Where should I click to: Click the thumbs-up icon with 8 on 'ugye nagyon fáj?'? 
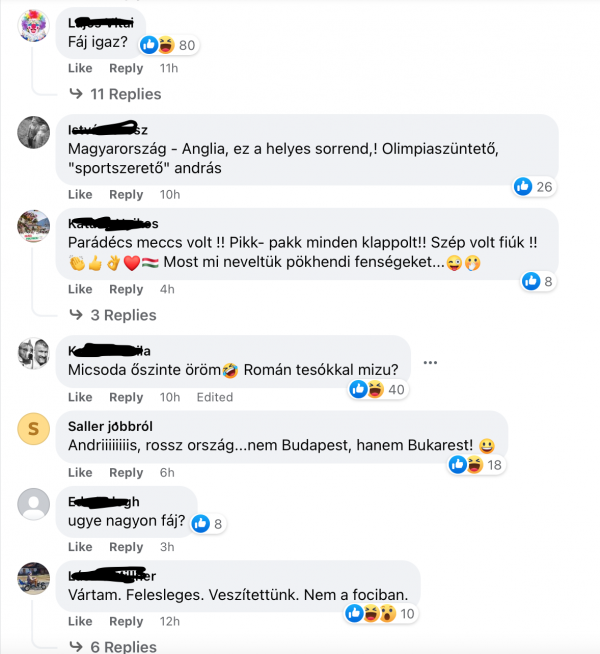(201, 523)
